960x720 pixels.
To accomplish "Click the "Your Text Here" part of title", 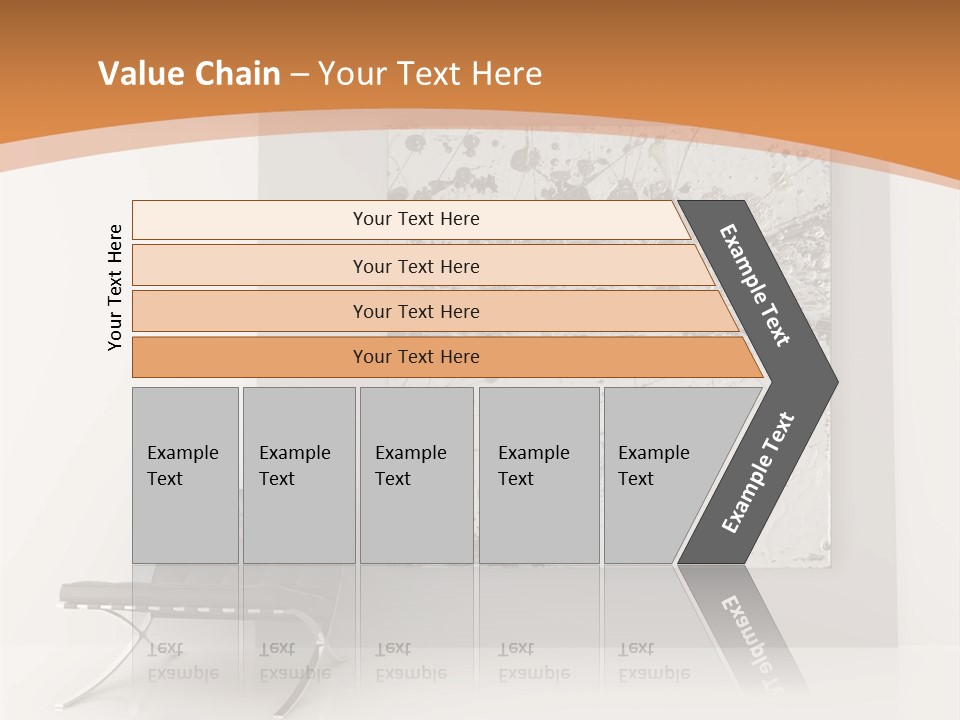I will (x=430, y=73).
